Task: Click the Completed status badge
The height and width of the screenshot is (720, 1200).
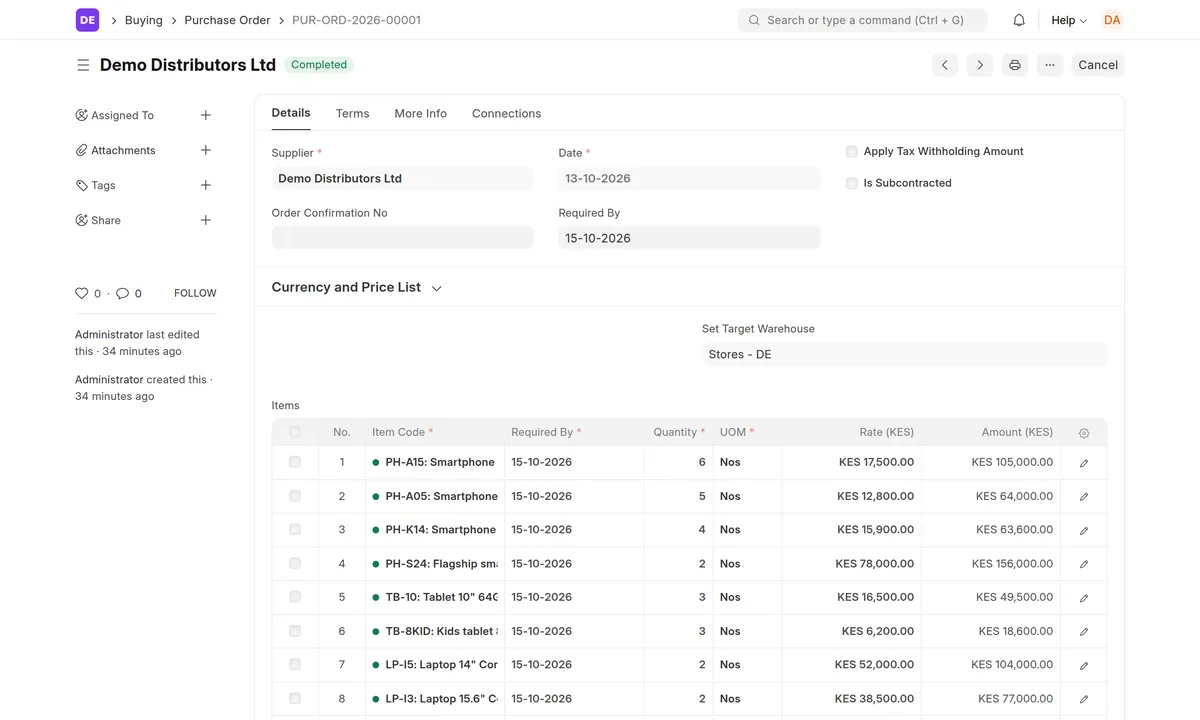Action: click(319, 65)
